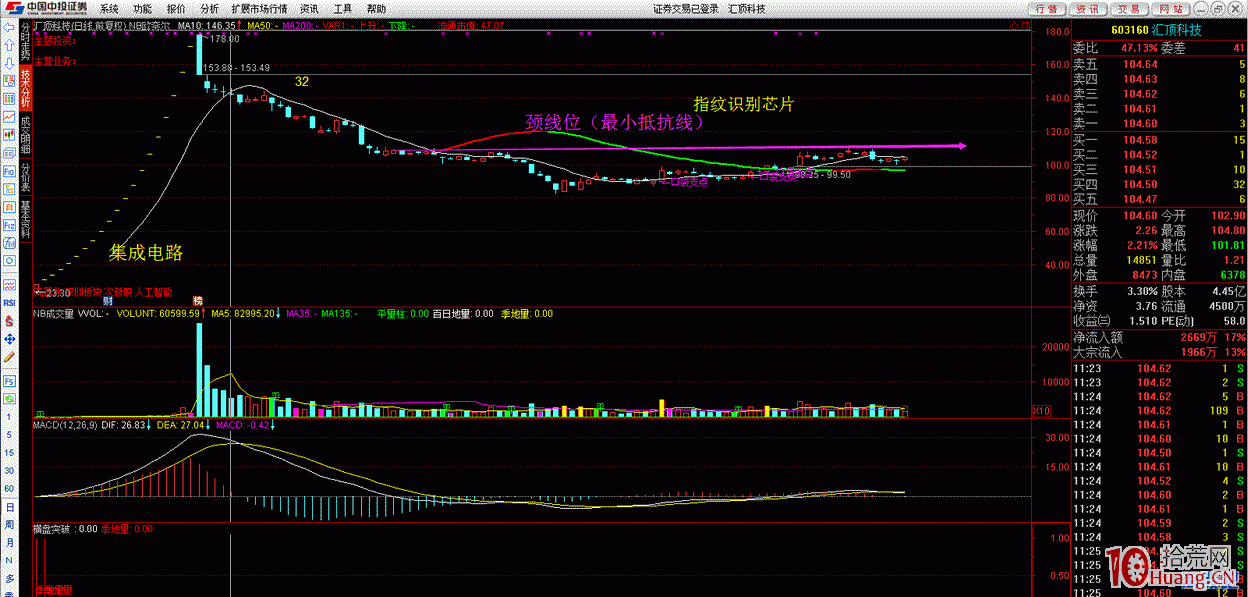Click the red back arrow icon in left toolbar

tap(9, 28)
